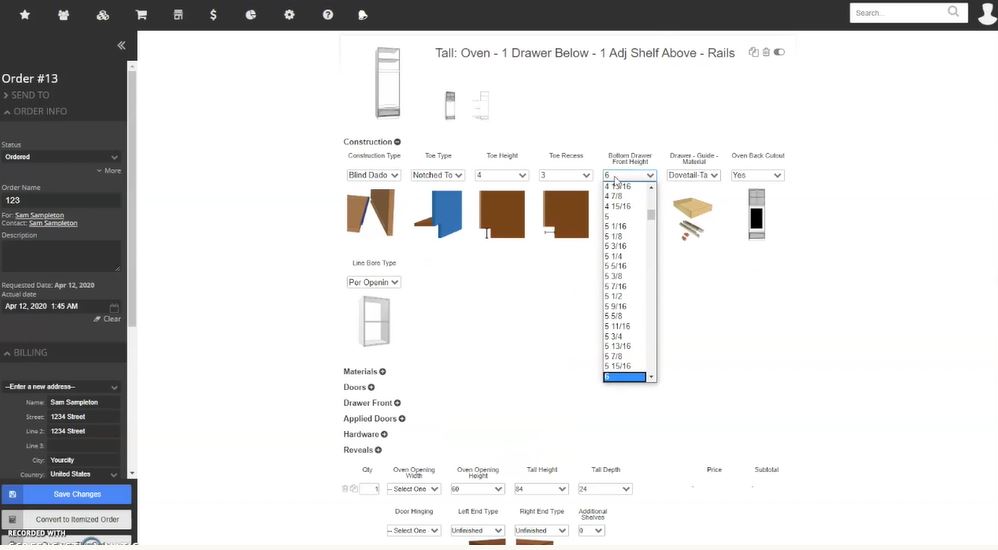The height and width of the screenshot is (550, 998).
Task: Expand the Drawer Front section
Action: [x=397, y=403]
